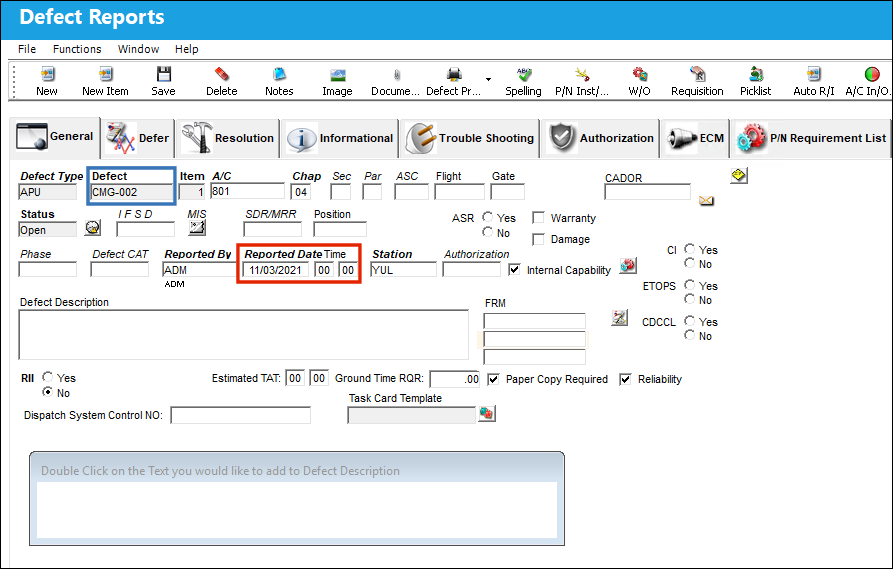Click the A/C input field
Viewport: 893px width, 569px height.
(247, 191)
